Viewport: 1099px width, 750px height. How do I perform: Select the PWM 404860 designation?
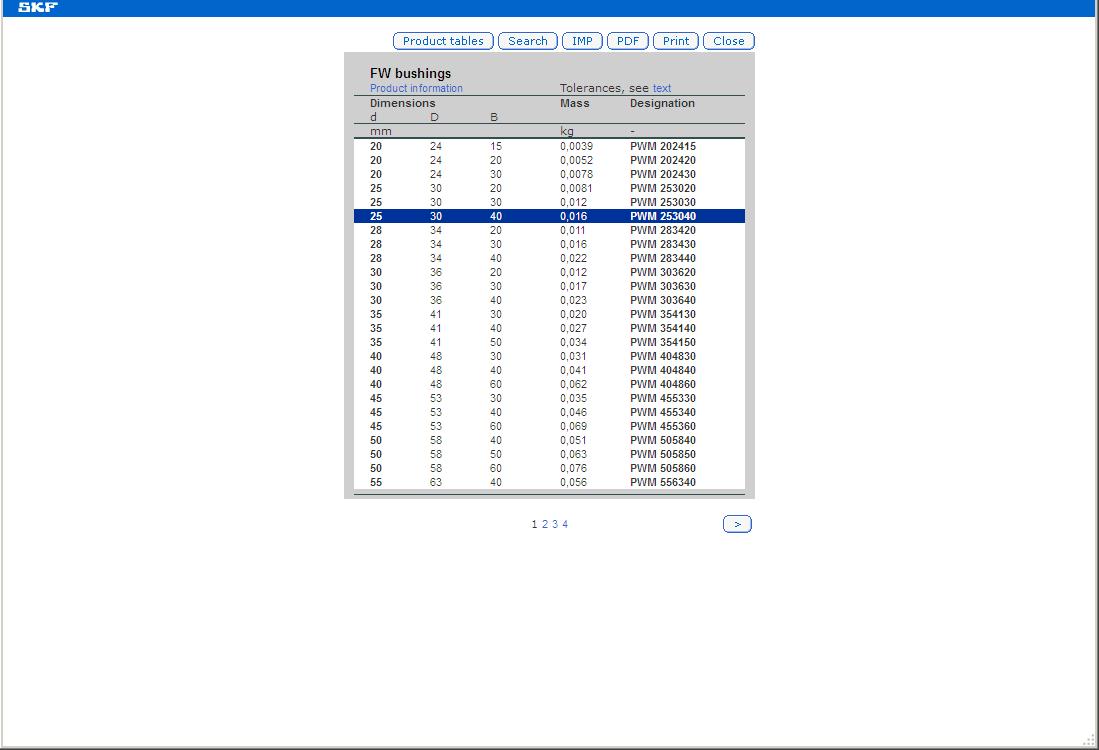click(x=662, y=384)
